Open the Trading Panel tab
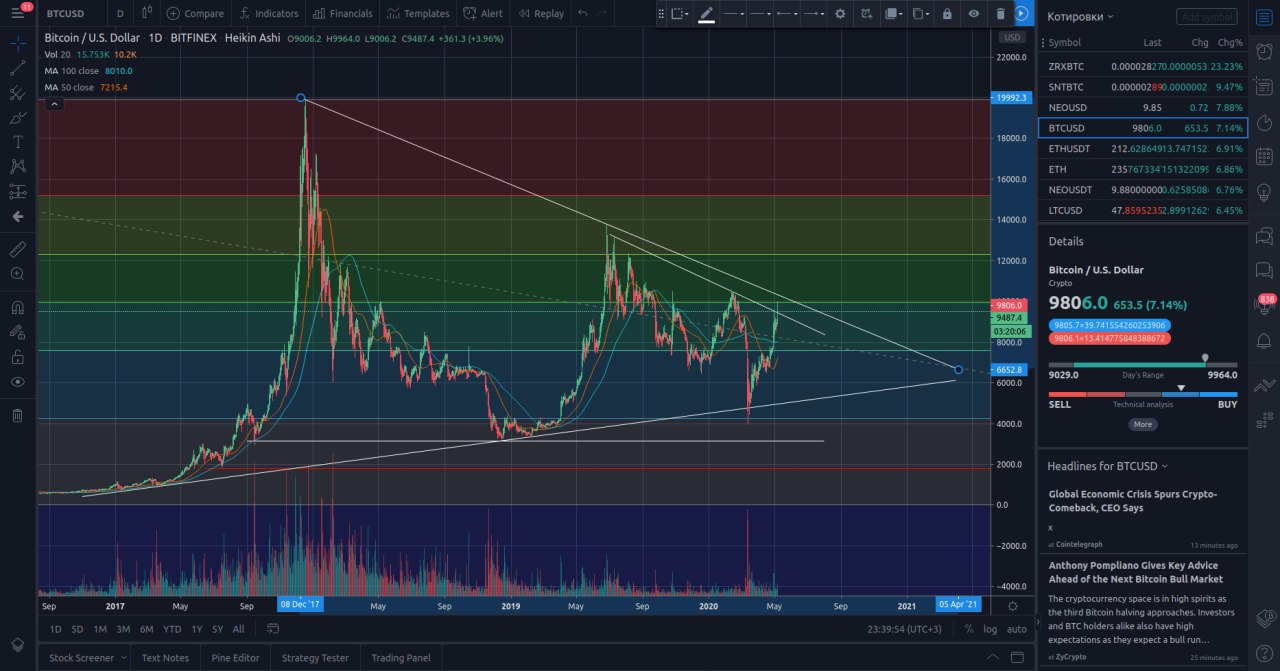The width and height of the screenshot is (1280, 671). pyautogui.click(x=401, y=658)
